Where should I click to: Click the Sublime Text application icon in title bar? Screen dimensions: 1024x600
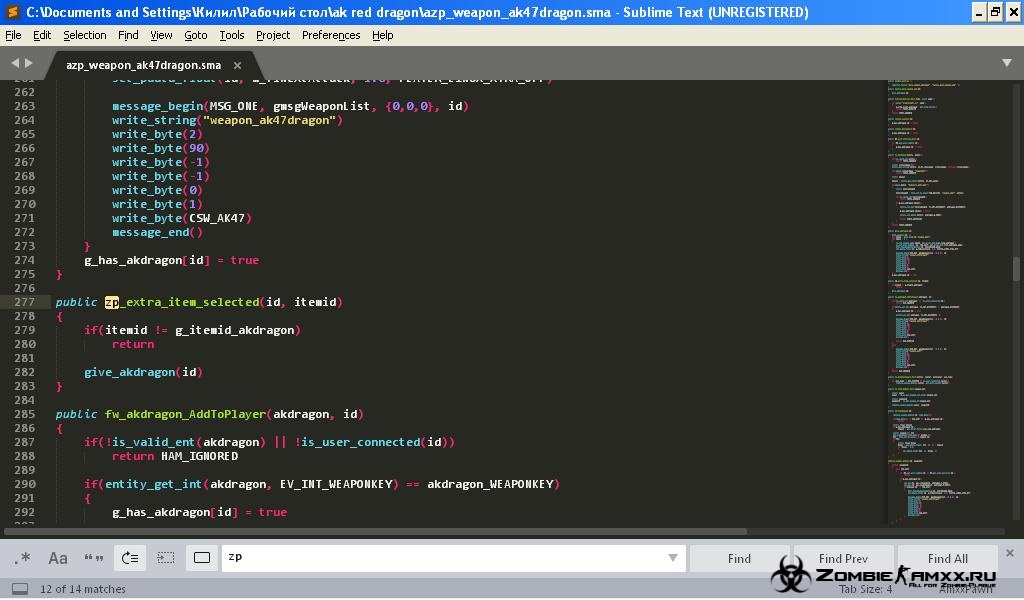point(12,12)
